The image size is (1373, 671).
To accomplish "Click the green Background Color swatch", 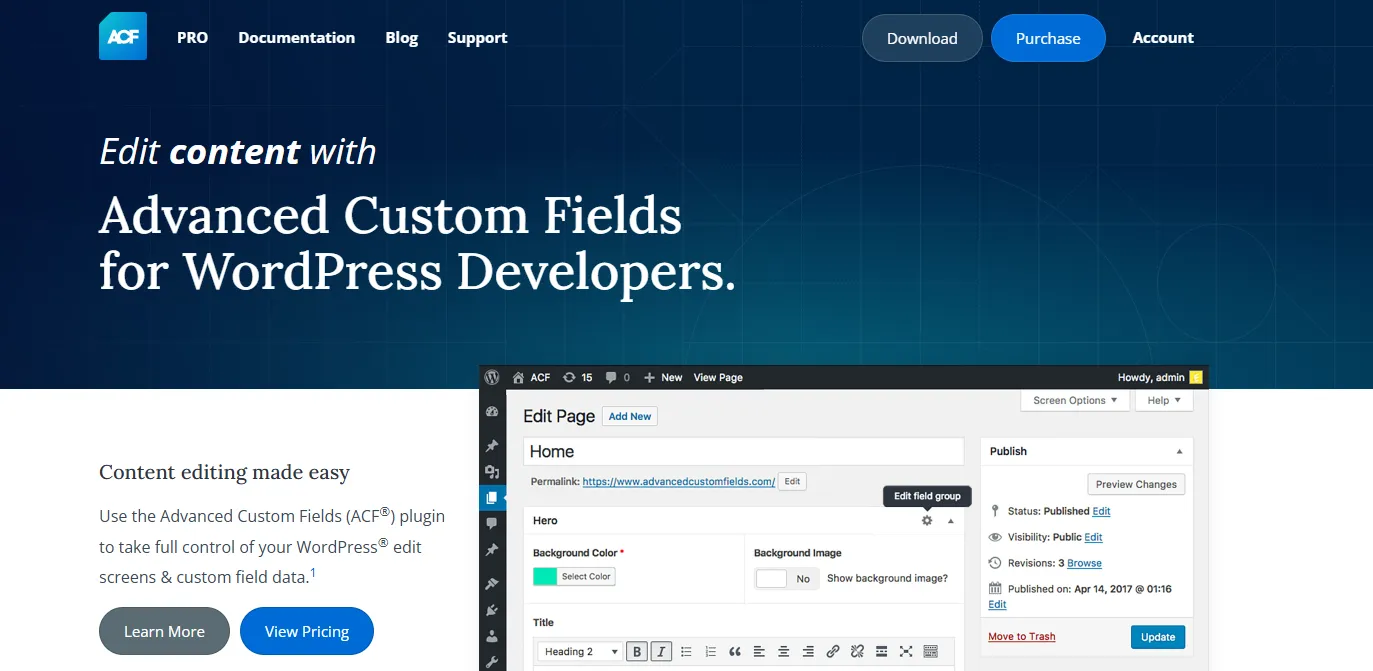I will [545, 576].
